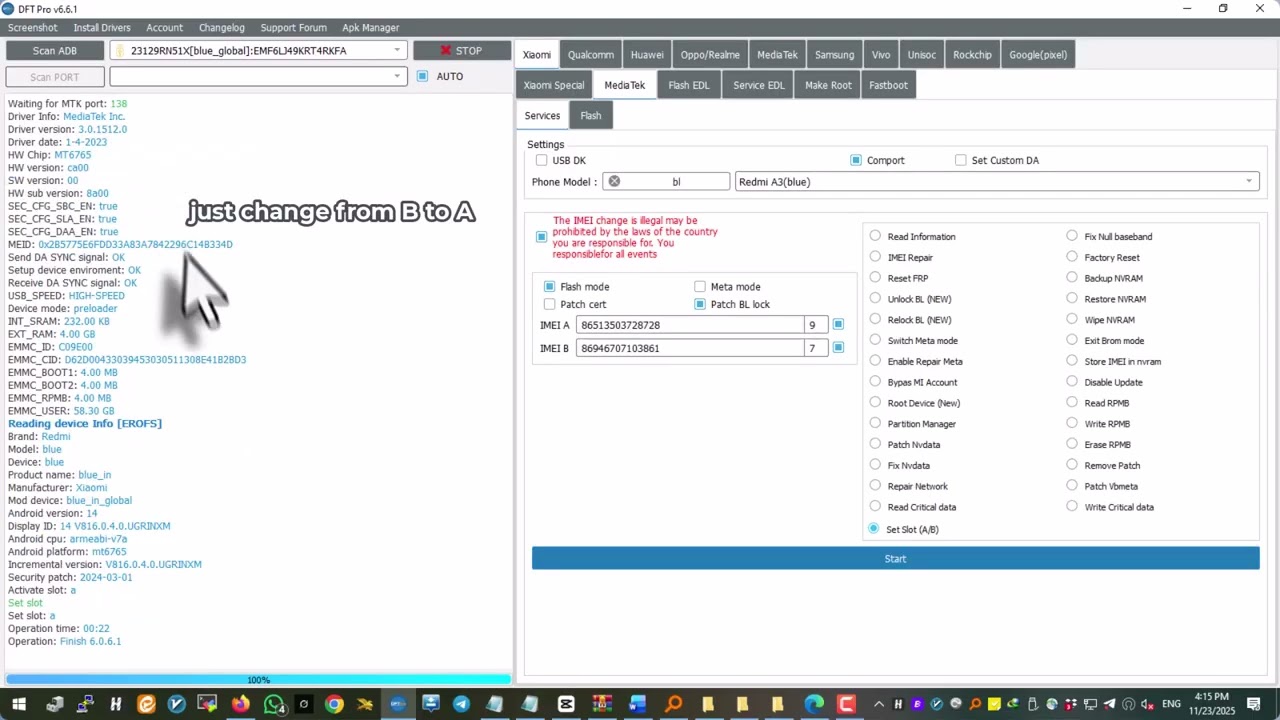Toggle the IMEI A checkbox
Image resolution: width=1280 pixels, height=720 pixels.
[838, 325]
